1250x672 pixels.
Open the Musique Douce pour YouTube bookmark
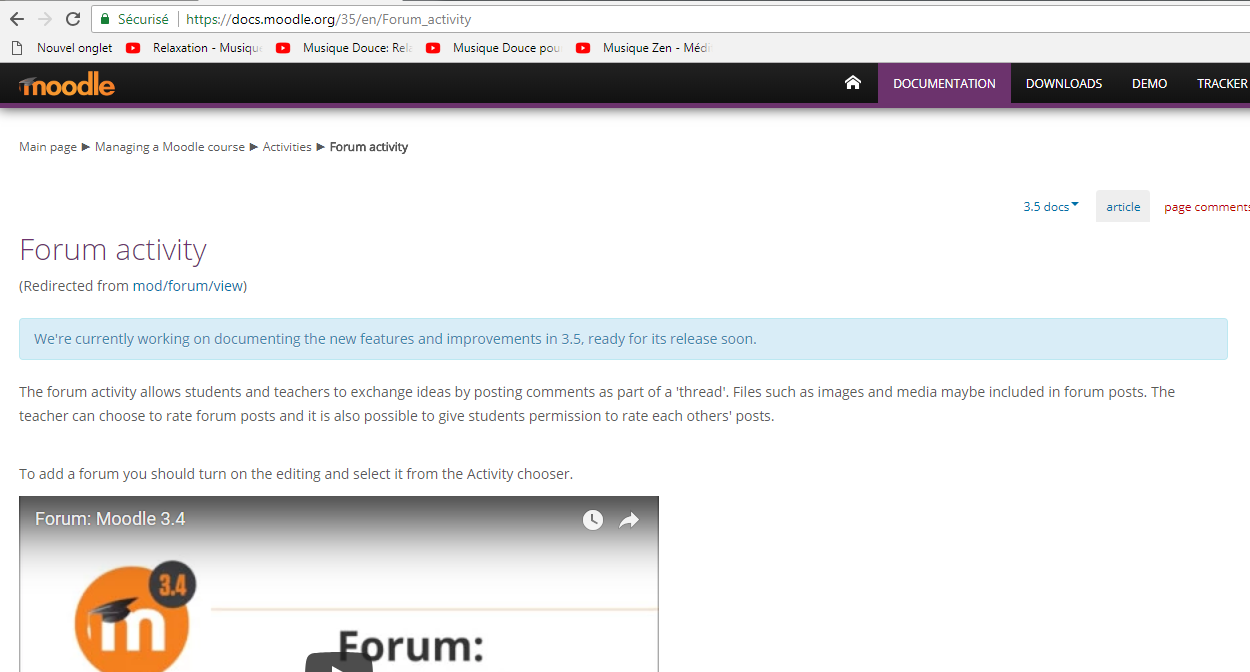pos(496,47)
